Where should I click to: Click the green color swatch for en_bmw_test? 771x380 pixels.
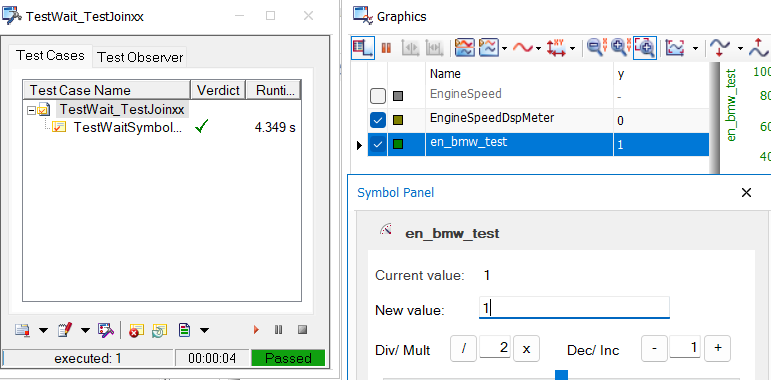pyautogui.click(x=398, y=145)
